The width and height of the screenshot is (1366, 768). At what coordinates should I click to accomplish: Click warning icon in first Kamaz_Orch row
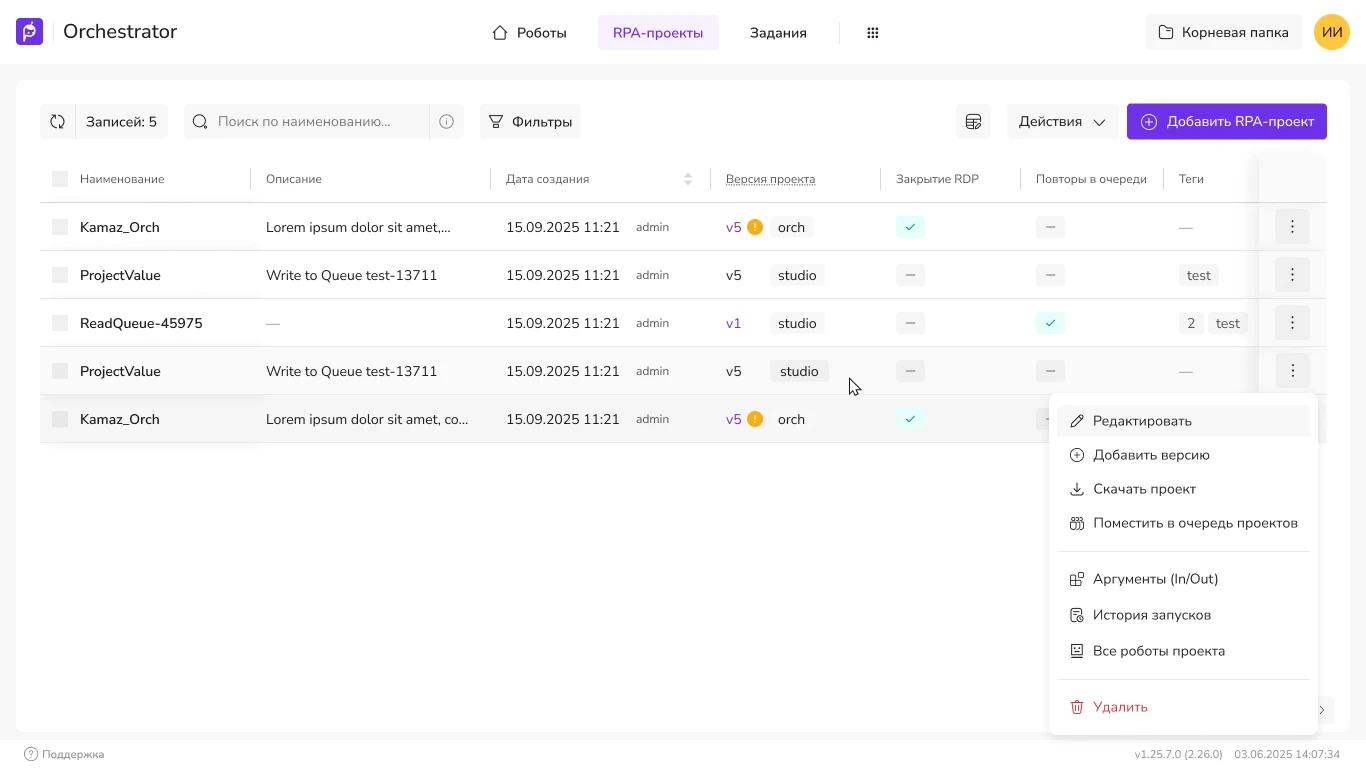pos(755,227)
